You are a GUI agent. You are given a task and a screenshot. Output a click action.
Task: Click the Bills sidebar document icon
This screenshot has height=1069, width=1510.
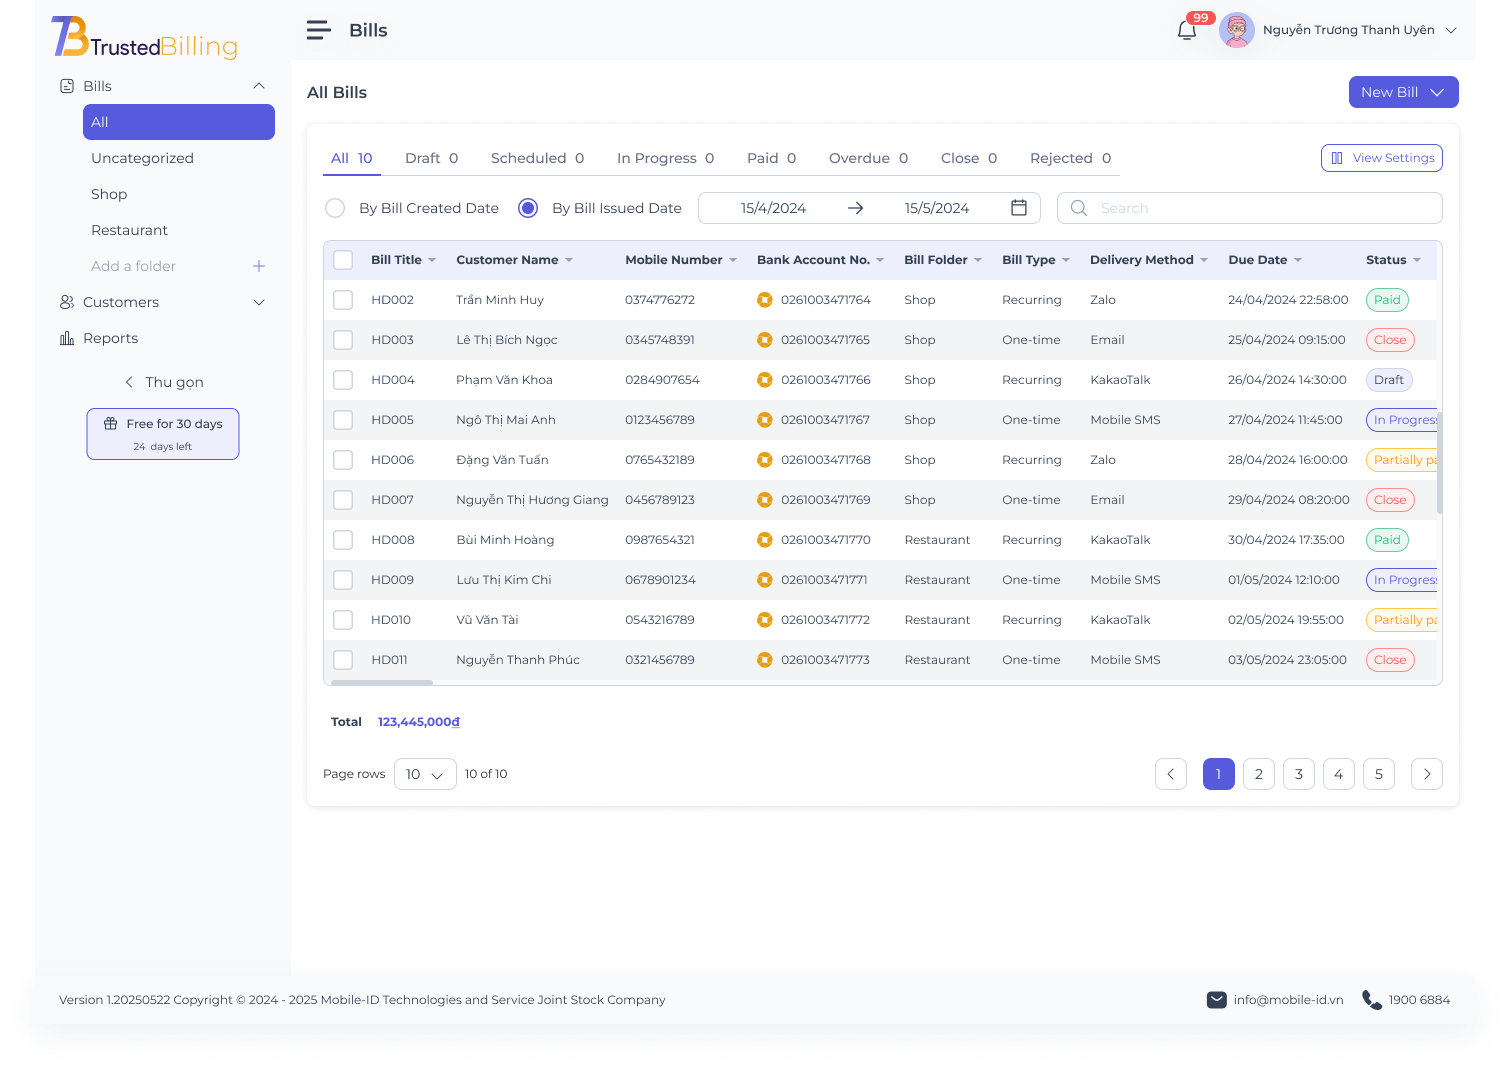(x=67, y=86)
